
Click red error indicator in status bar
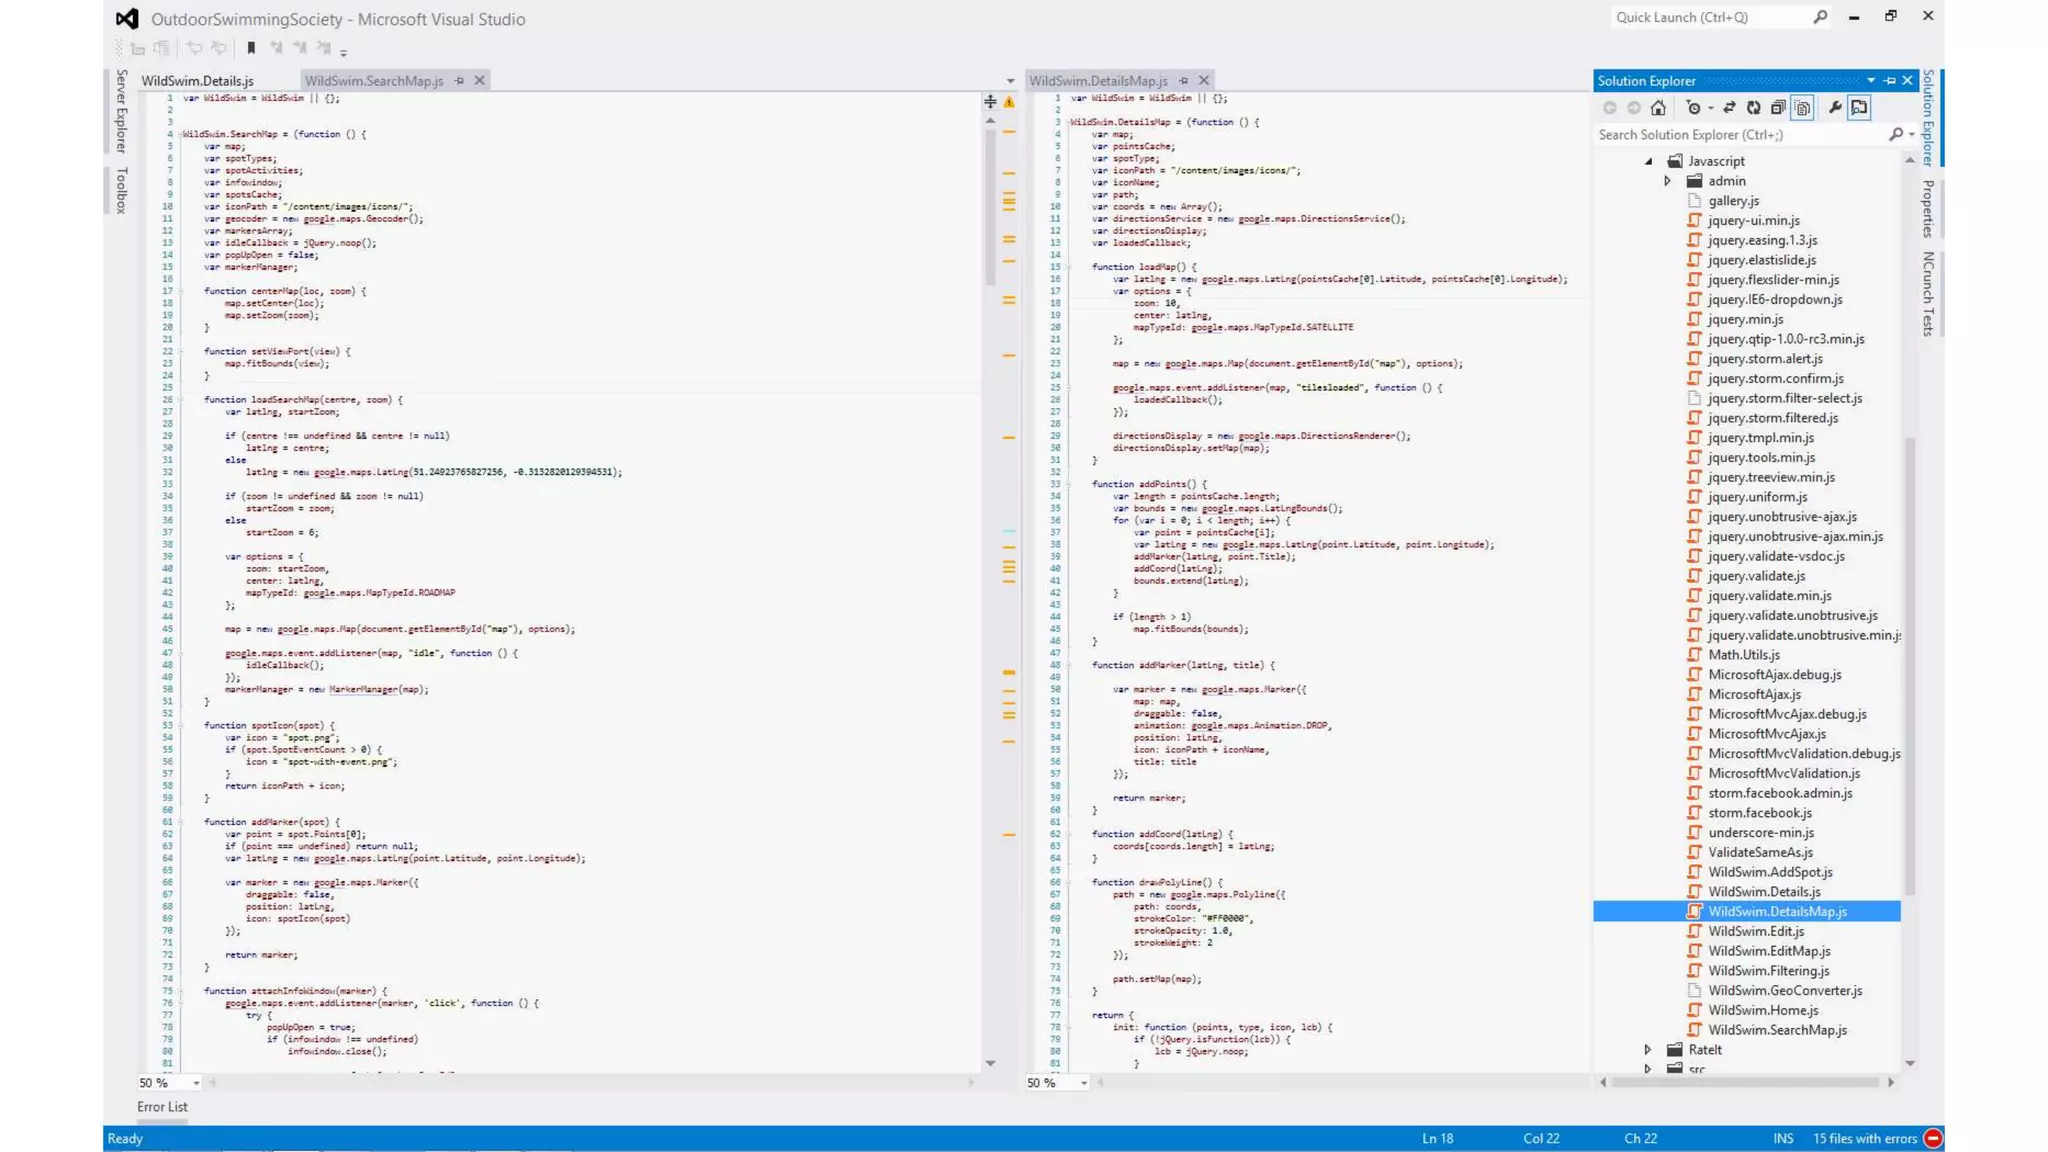(1933, 1138)
